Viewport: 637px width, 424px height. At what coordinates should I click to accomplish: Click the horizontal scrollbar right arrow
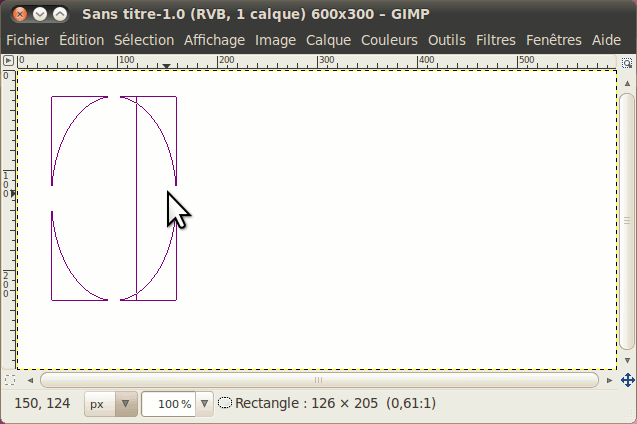609,380
